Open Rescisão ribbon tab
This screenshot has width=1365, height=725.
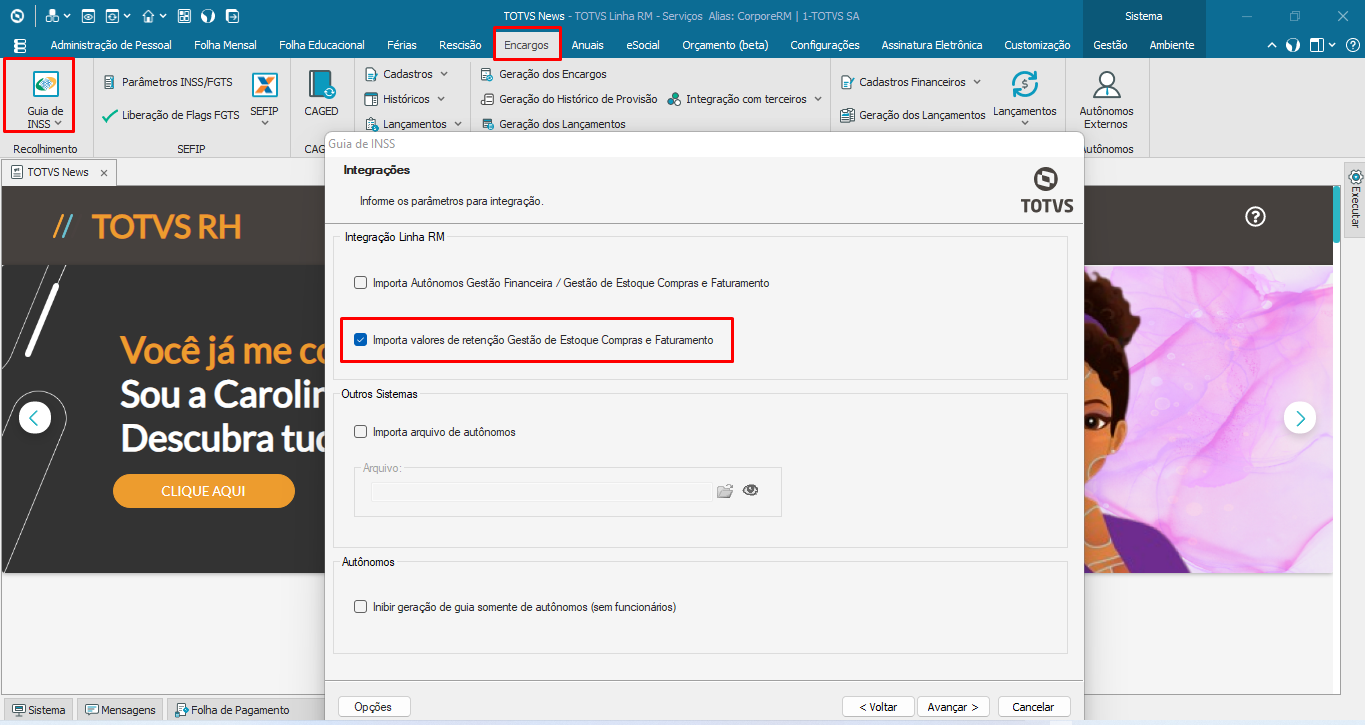click(460, 45)
